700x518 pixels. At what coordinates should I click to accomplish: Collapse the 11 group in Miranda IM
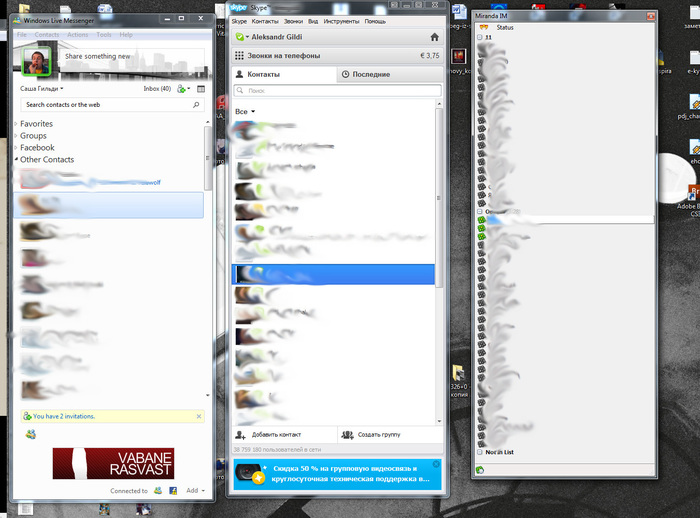480,38
